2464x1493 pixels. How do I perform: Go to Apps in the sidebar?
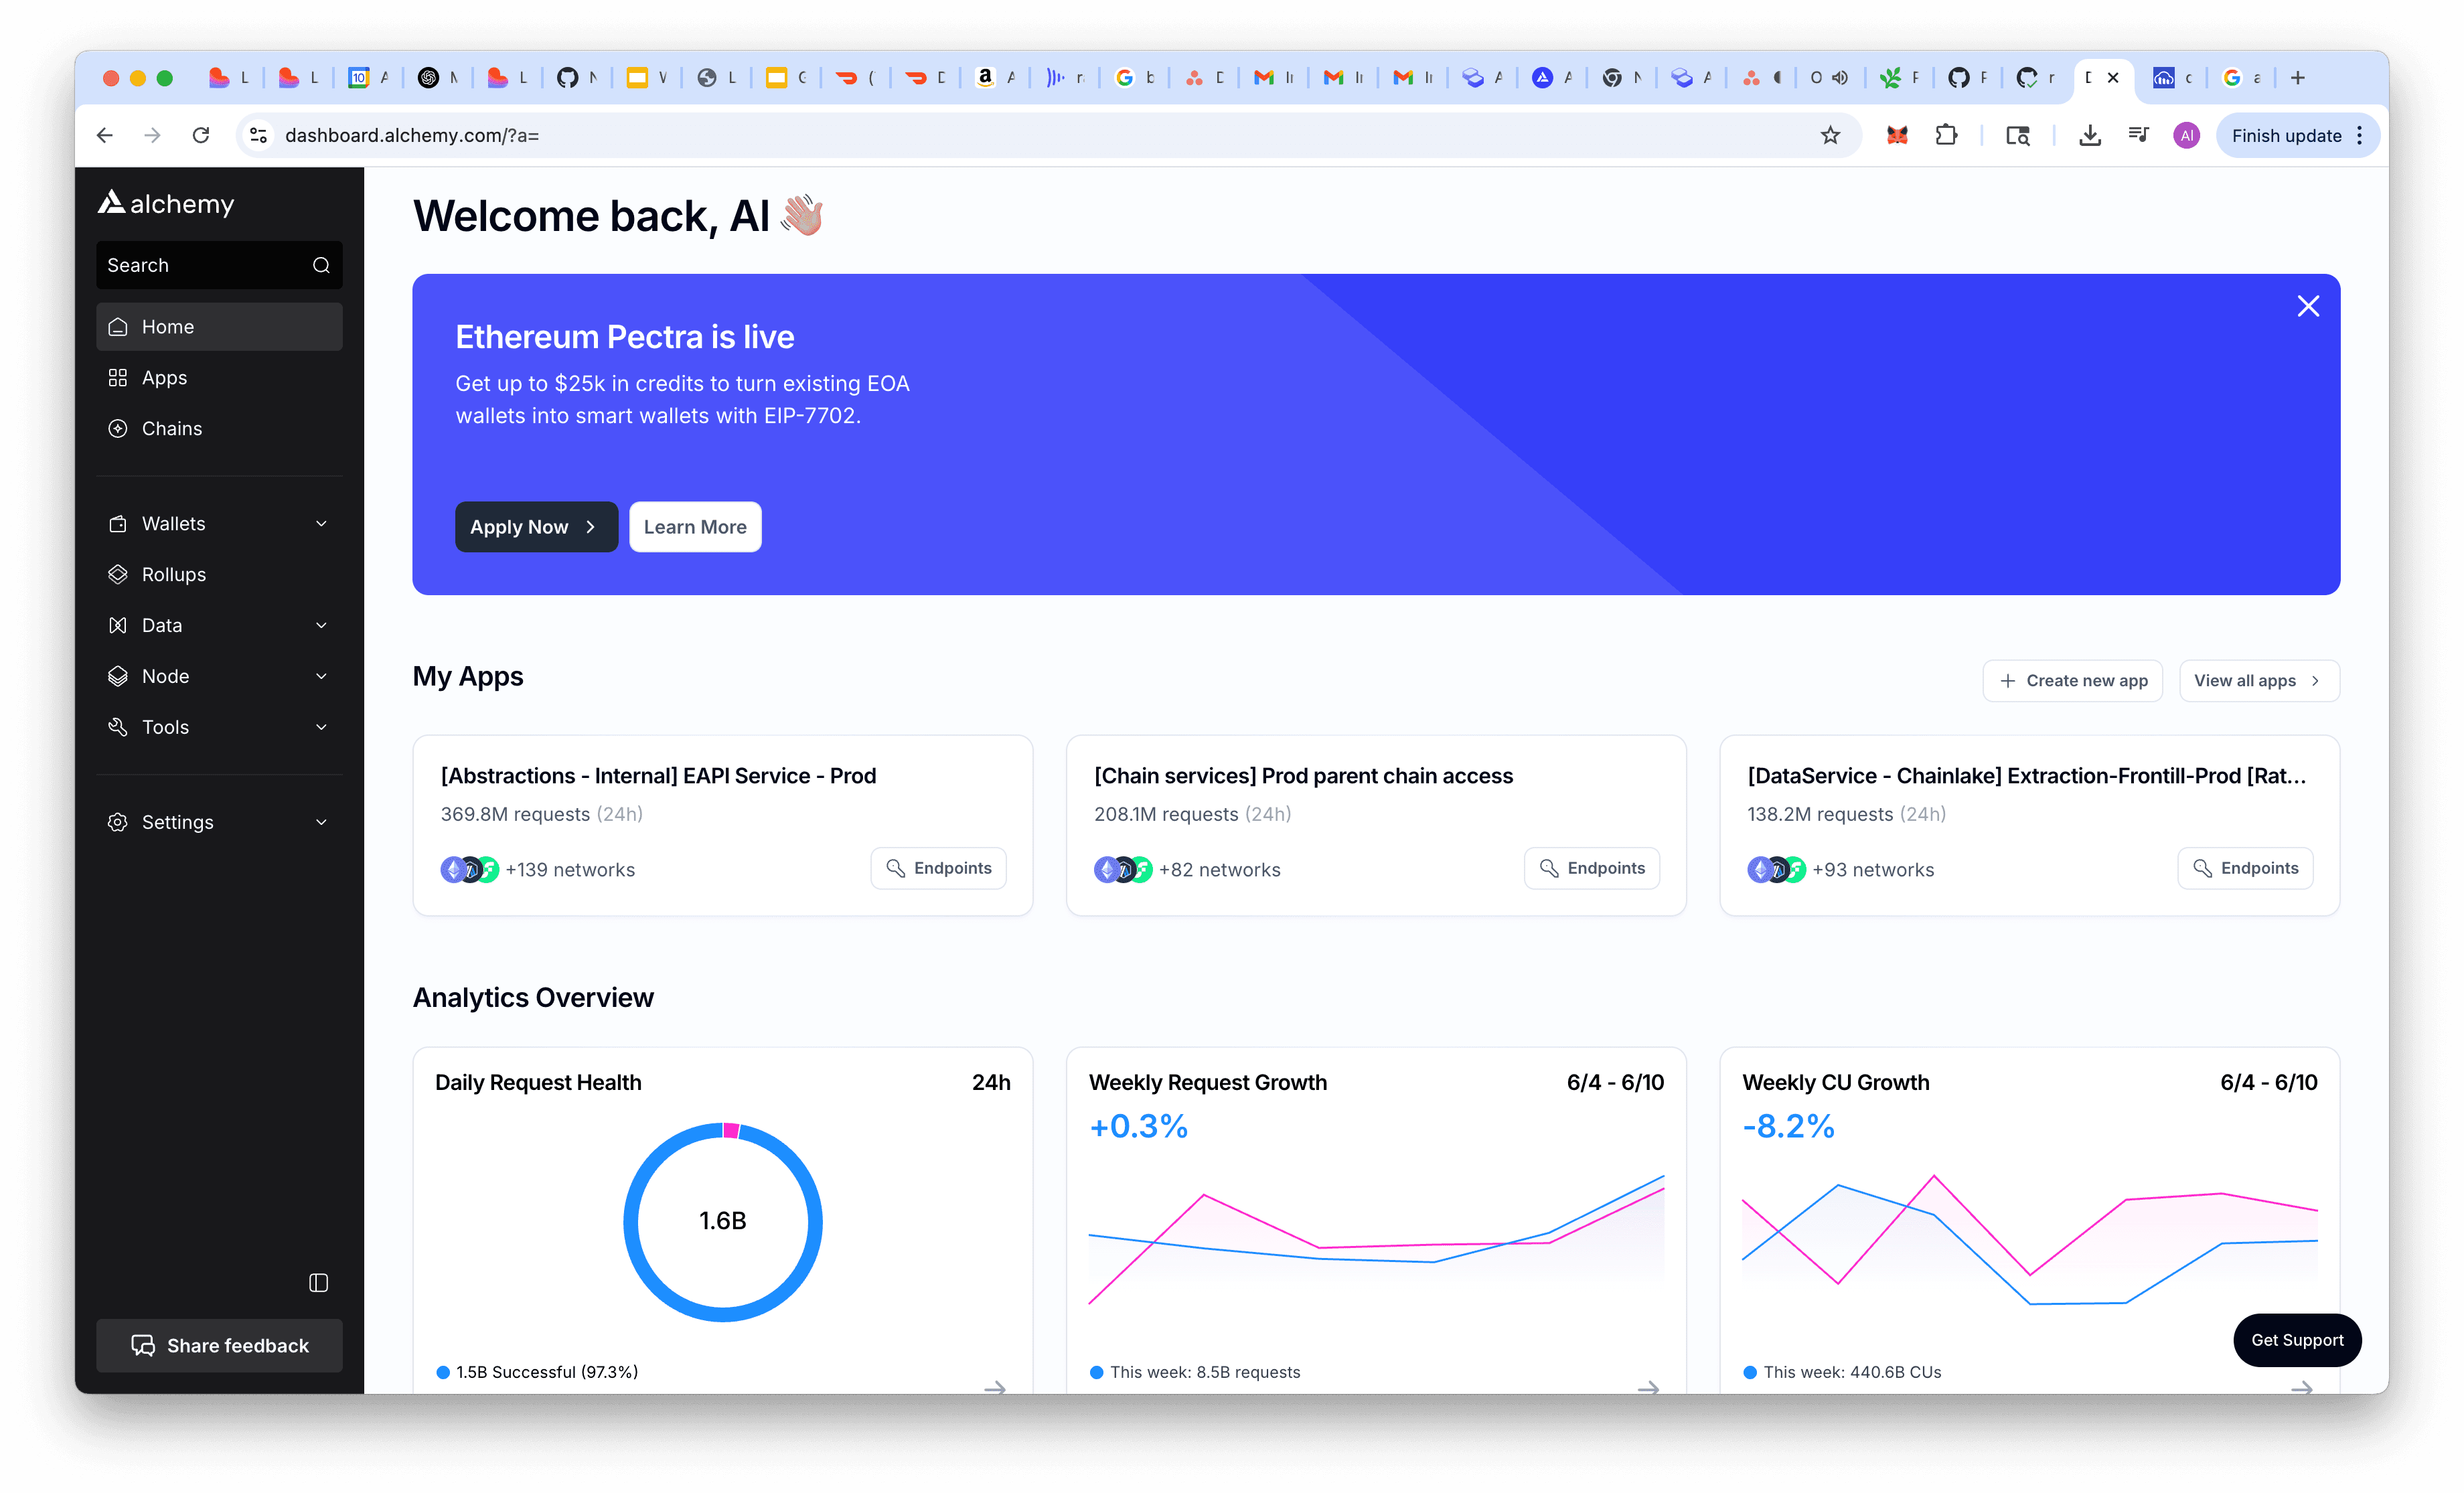[165, 378]
